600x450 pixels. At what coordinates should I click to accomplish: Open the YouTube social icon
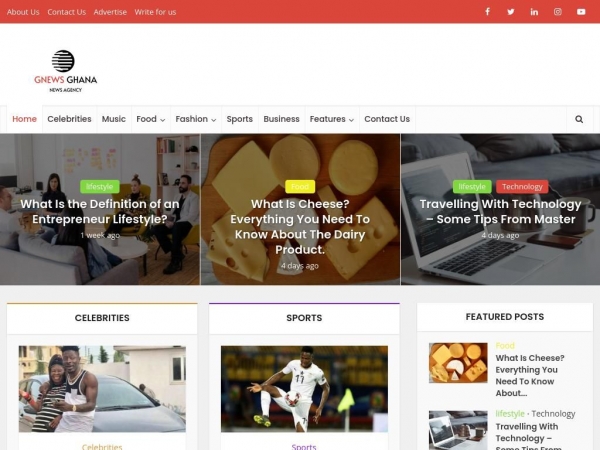click(581, 12)
